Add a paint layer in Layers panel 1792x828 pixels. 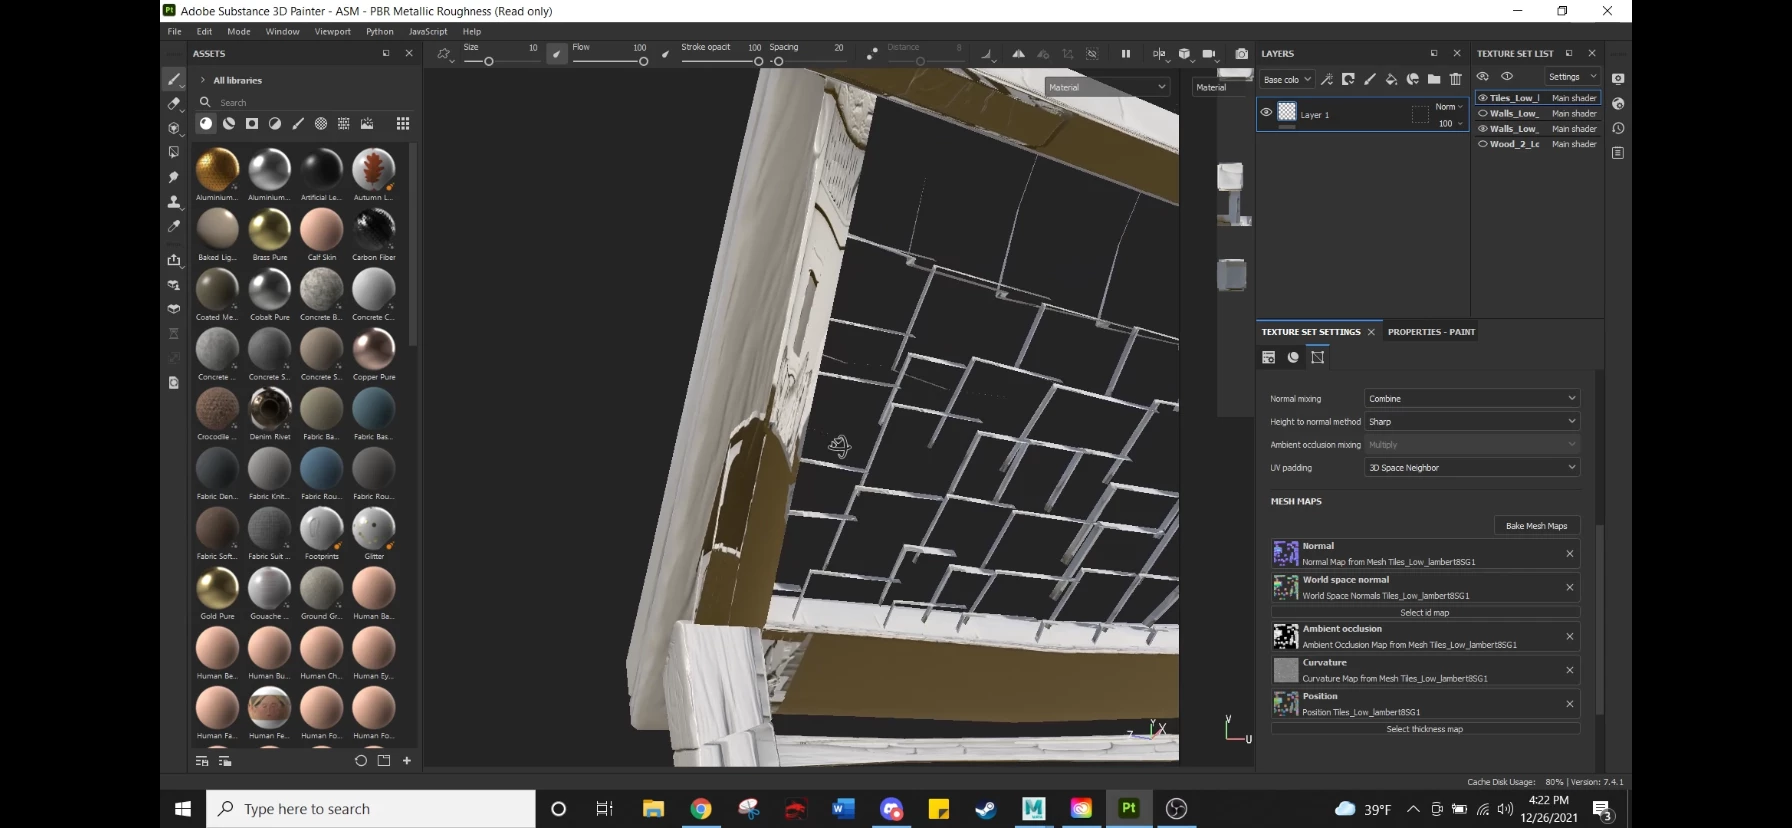[x=1370, y=79]
